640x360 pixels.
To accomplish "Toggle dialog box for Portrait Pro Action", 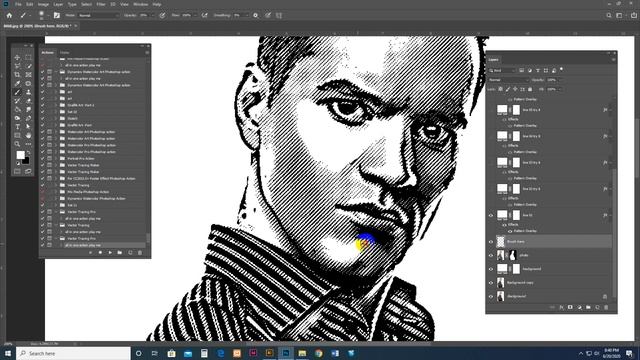I will point(49,158).
